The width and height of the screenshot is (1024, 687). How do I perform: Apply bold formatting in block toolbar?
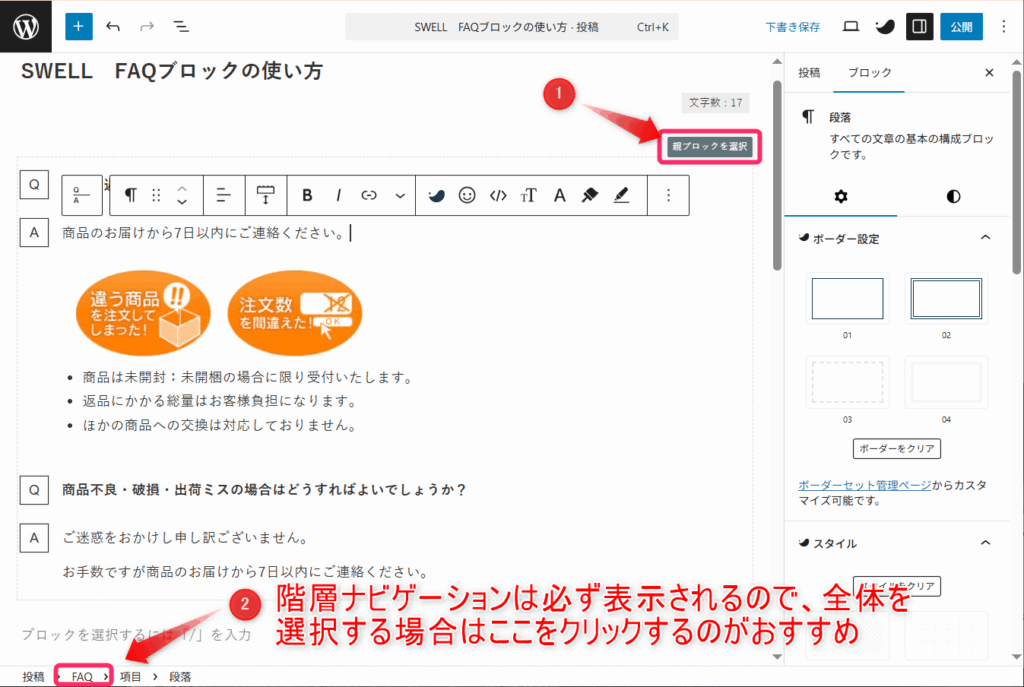pos(307,195)
